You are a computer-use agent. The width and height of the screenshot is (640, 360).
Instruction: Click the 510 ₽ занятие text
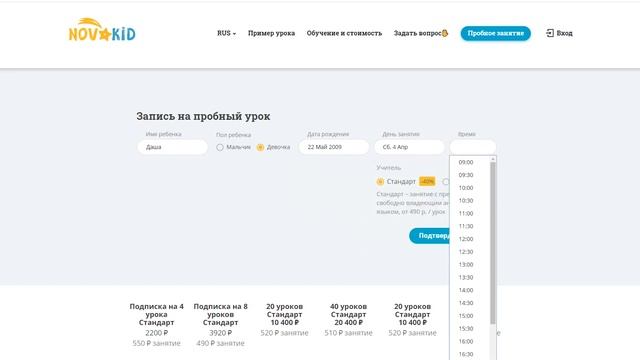[x=349, y=333]
